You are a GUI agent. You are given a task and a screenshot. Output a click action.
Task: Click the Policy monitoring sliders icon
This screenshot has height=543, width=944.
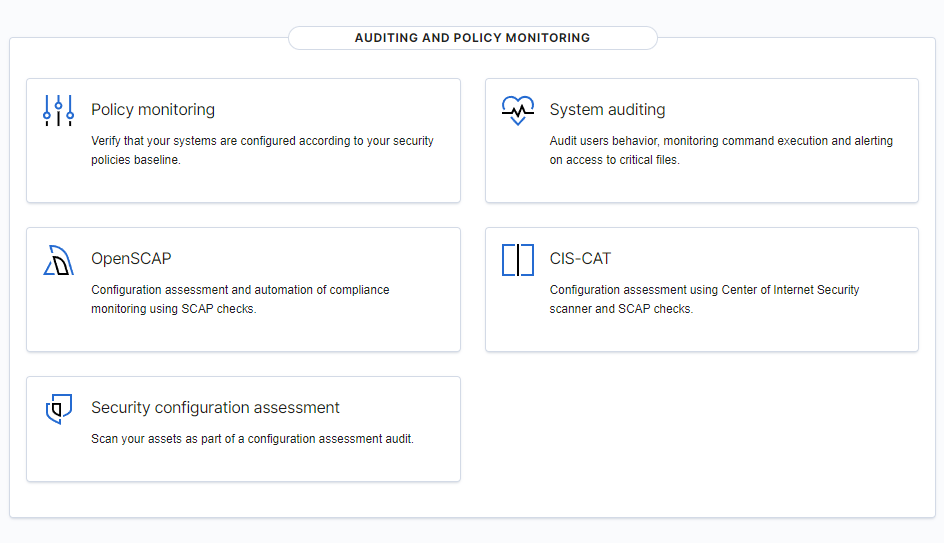coord(58,110)
